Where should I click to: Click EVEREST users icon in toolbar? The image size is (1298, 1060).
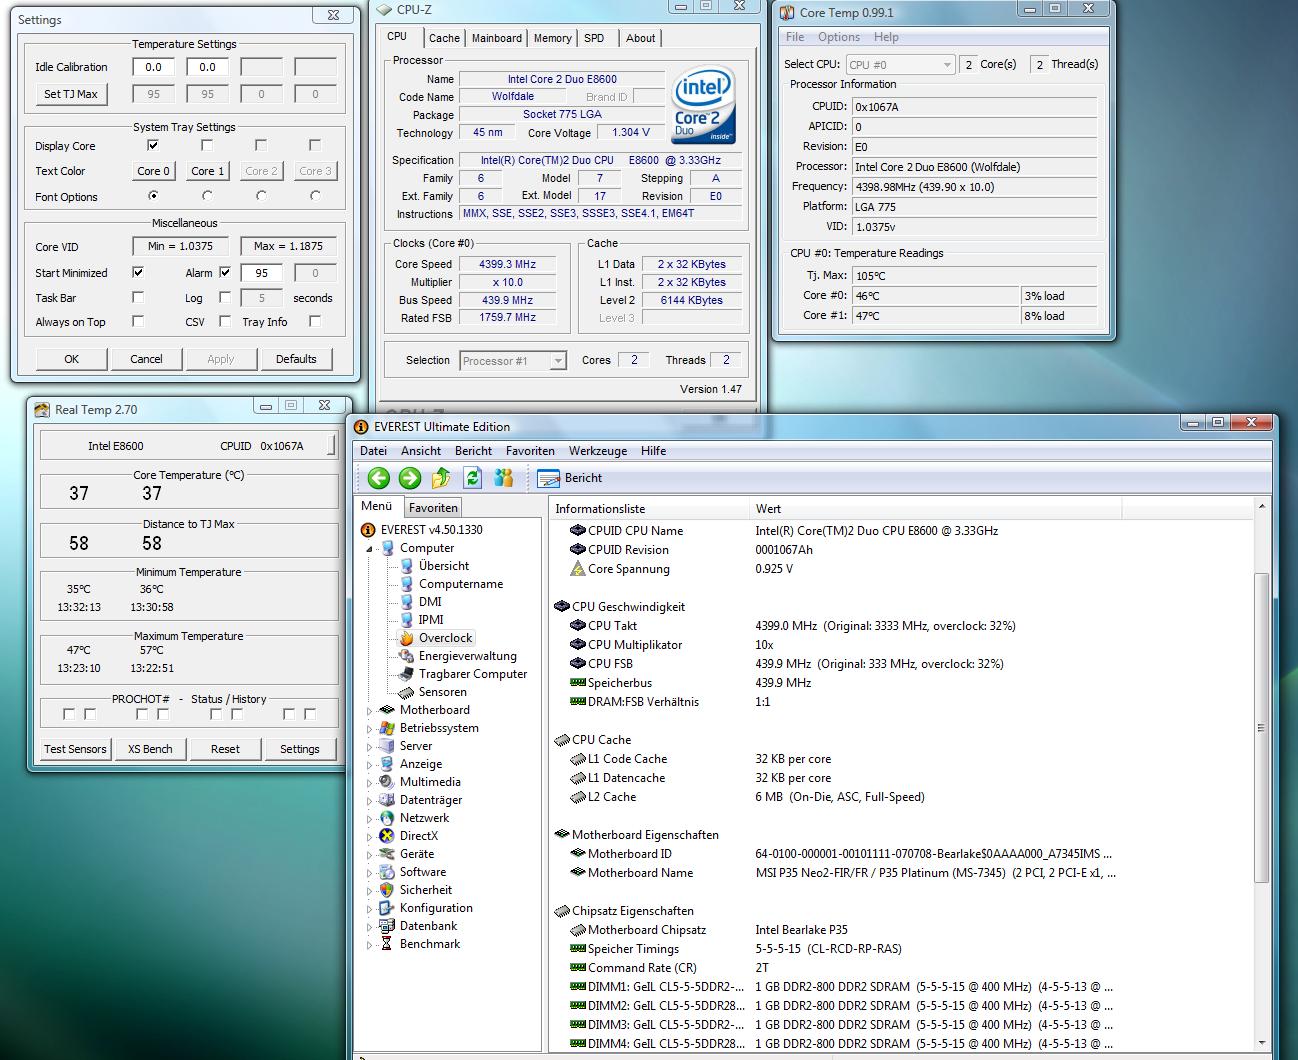coord(504,478)
